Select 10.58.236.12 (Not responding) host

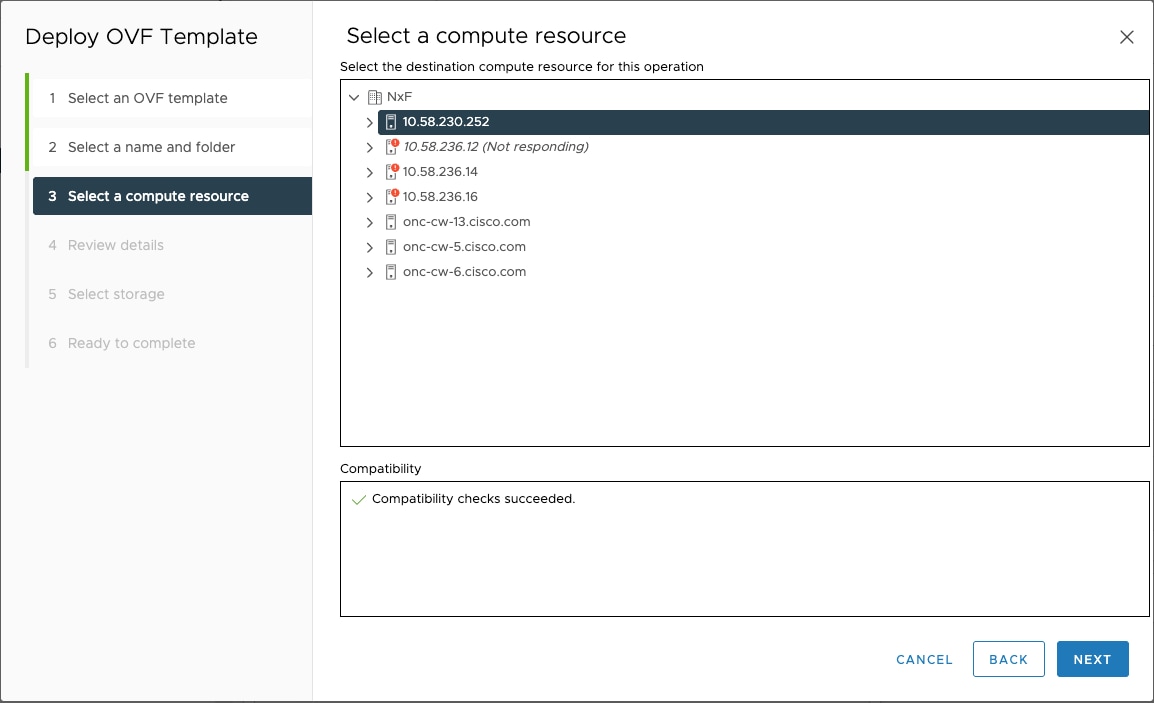[x=495, y=146]
